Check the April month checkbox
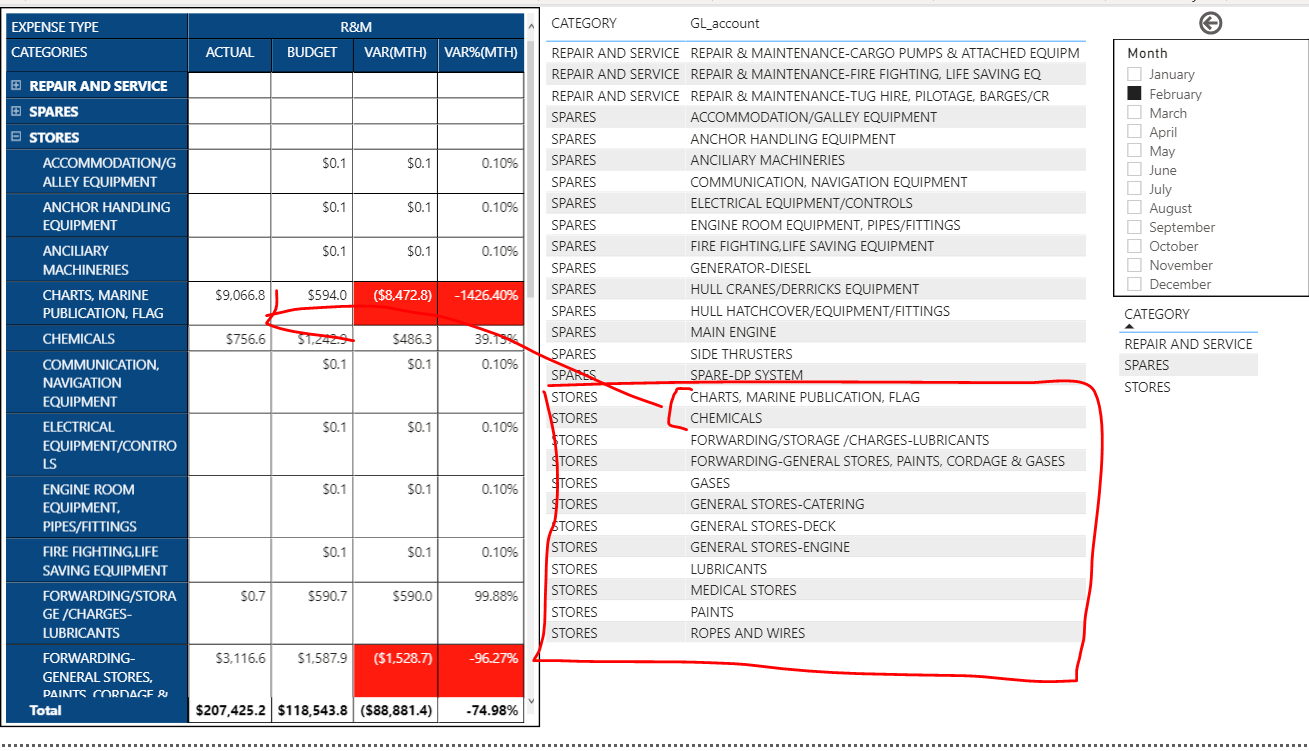 [x=1134, y=132]
